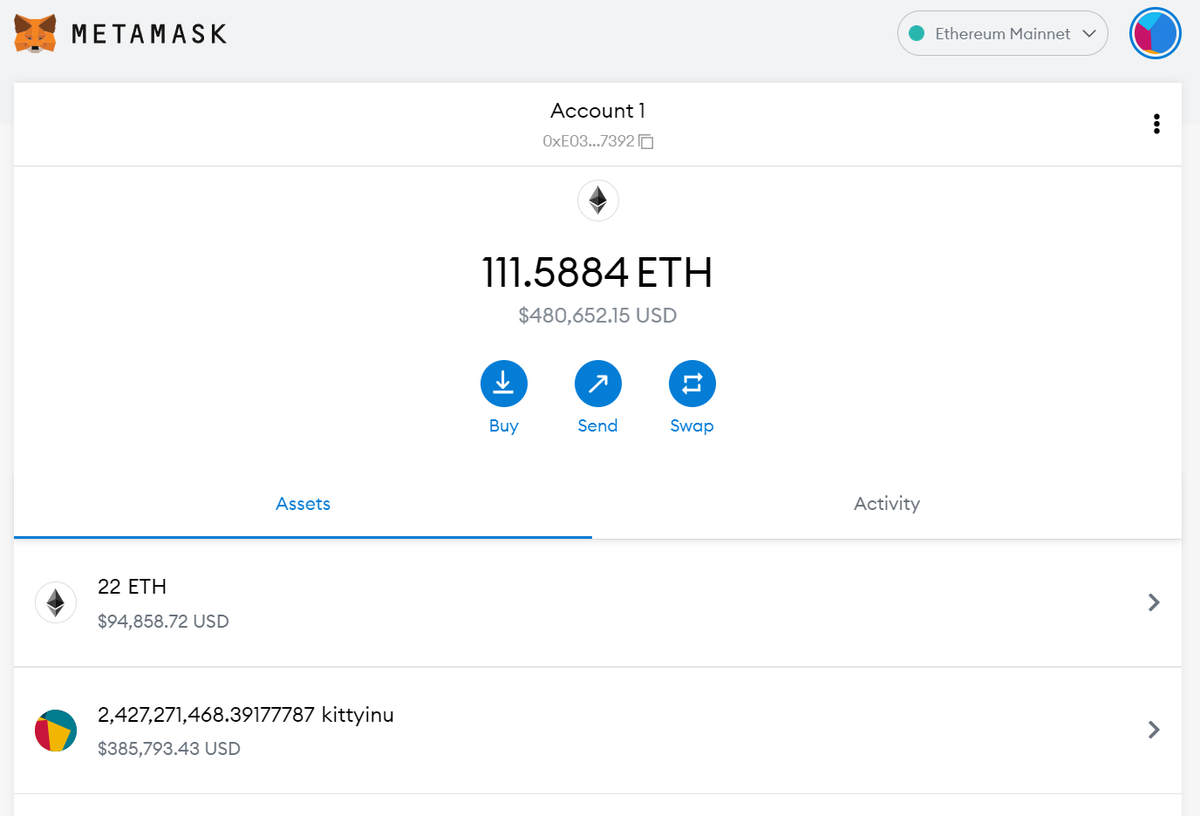Image resolution: width=1200 pixels, height=816 pixels.
Task: Switch to the Activity tab
Action: (887, 504)
